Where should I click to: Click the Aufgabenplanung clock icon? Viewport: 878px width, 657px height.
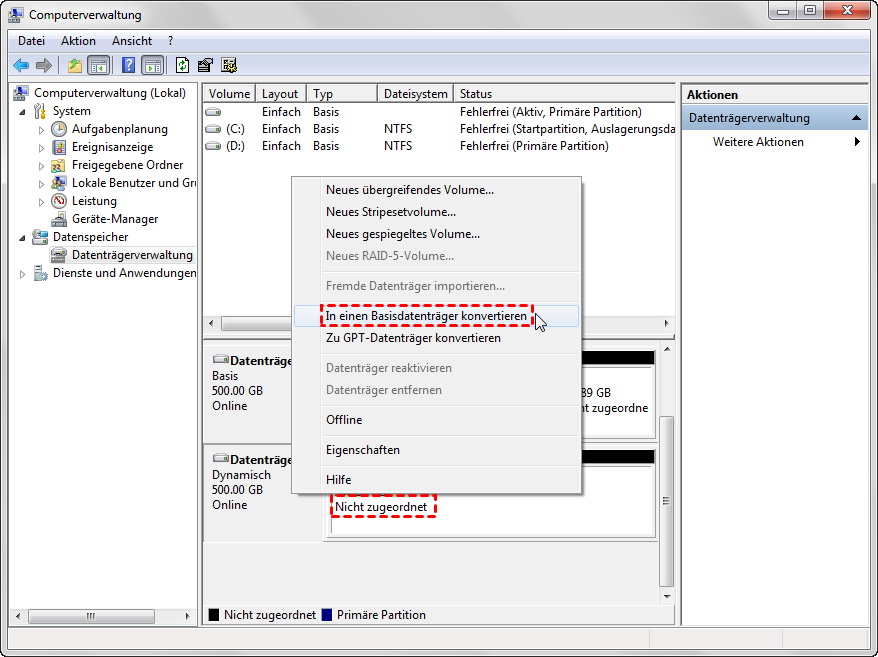pos(59,129)
